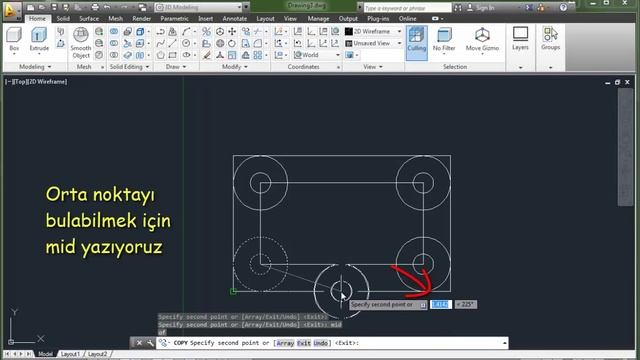The height and width of the screenshot is (360, 640).
Task: Click the Smooth Object mesh tool
Action: point(81,43)
